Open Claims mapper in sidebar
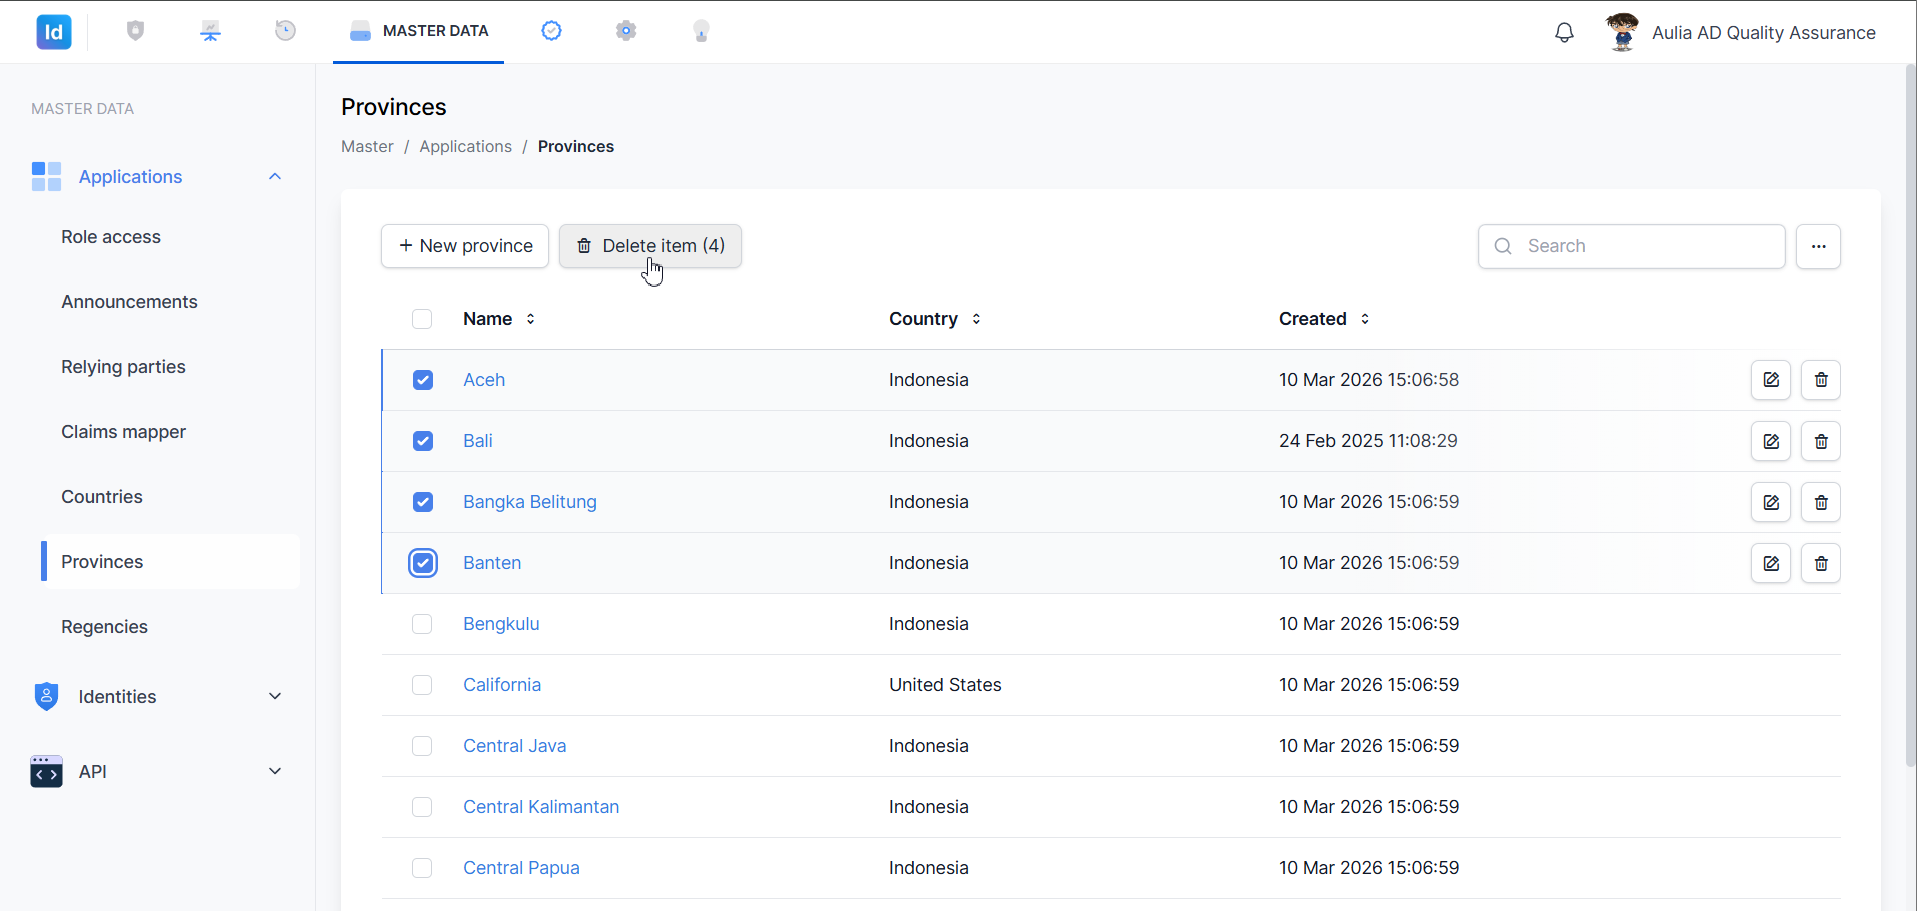This screenshot has height=911, width=1917. (x=123, y=432)
